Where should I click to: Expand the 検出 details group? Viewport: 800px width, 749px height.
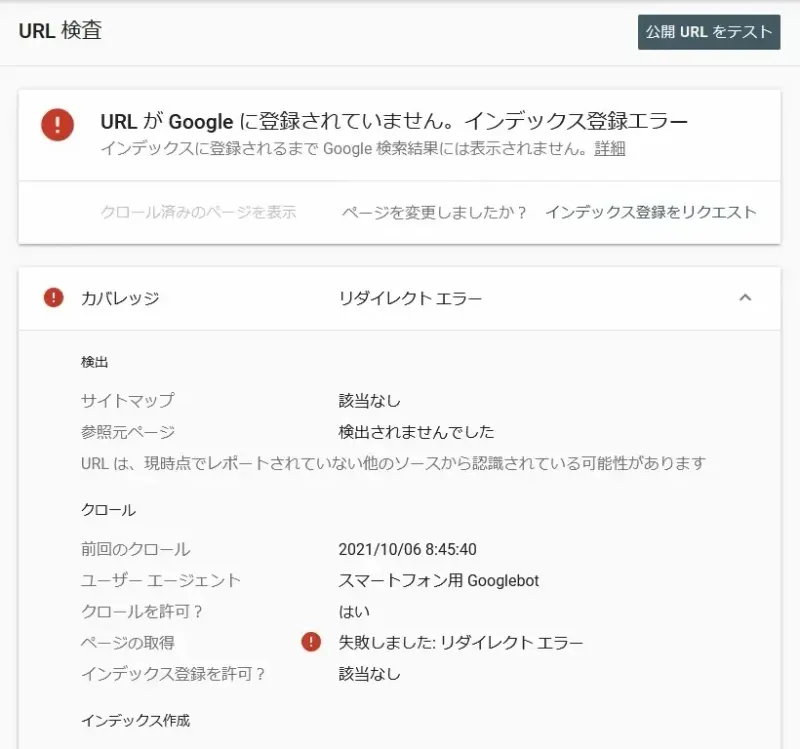click(93, 362)
